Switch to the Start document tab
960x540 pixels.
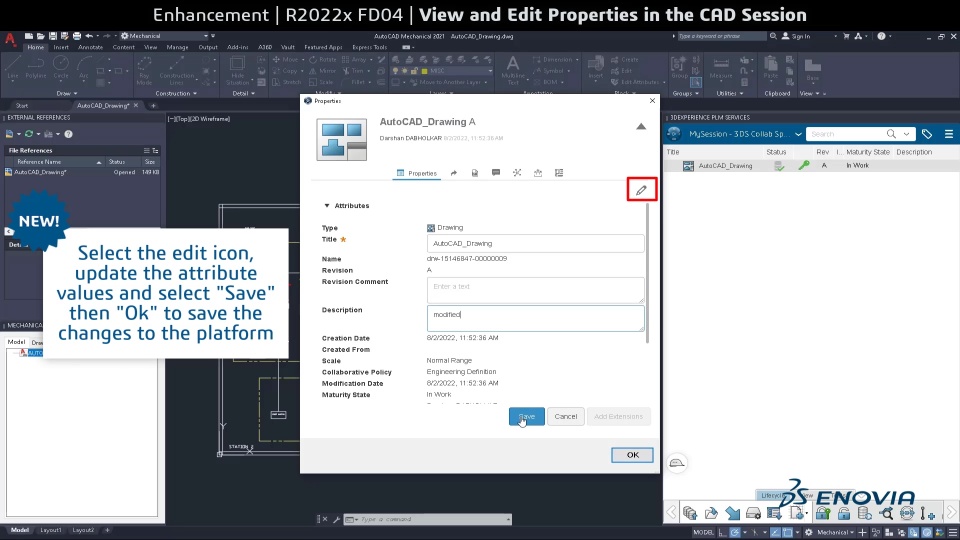pyautogui.click(x=22, y=105)
